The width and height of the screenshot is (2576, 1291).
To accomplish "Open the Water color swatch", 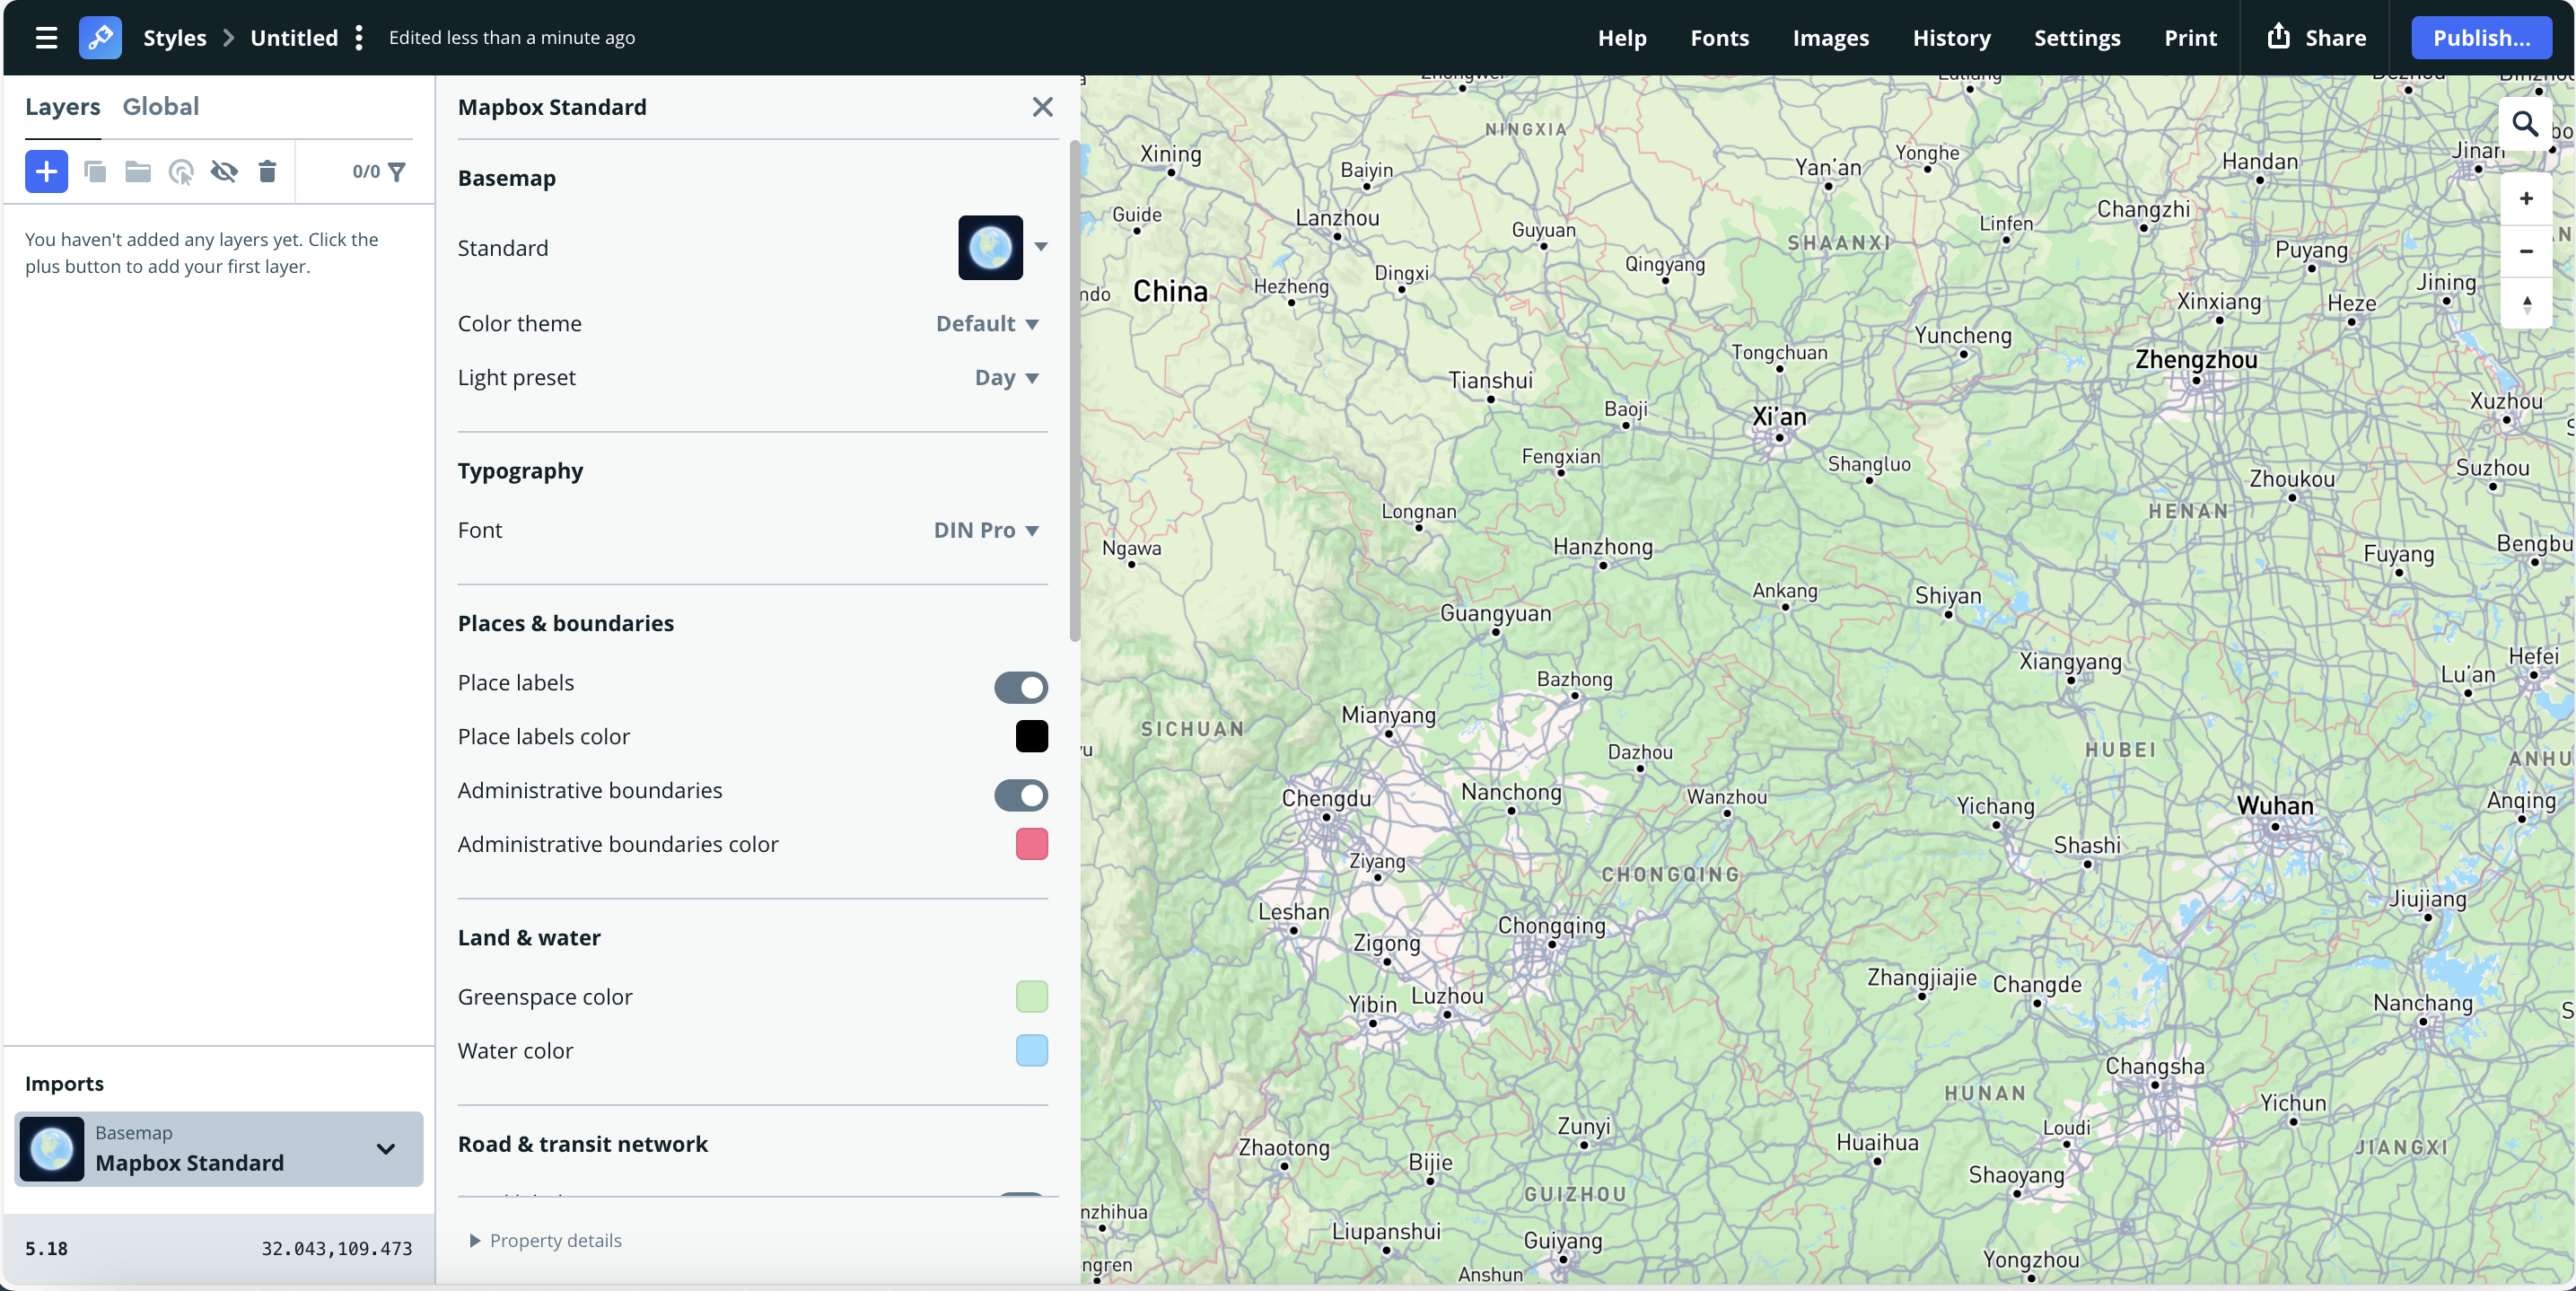I will (x=1031, y=1050).
